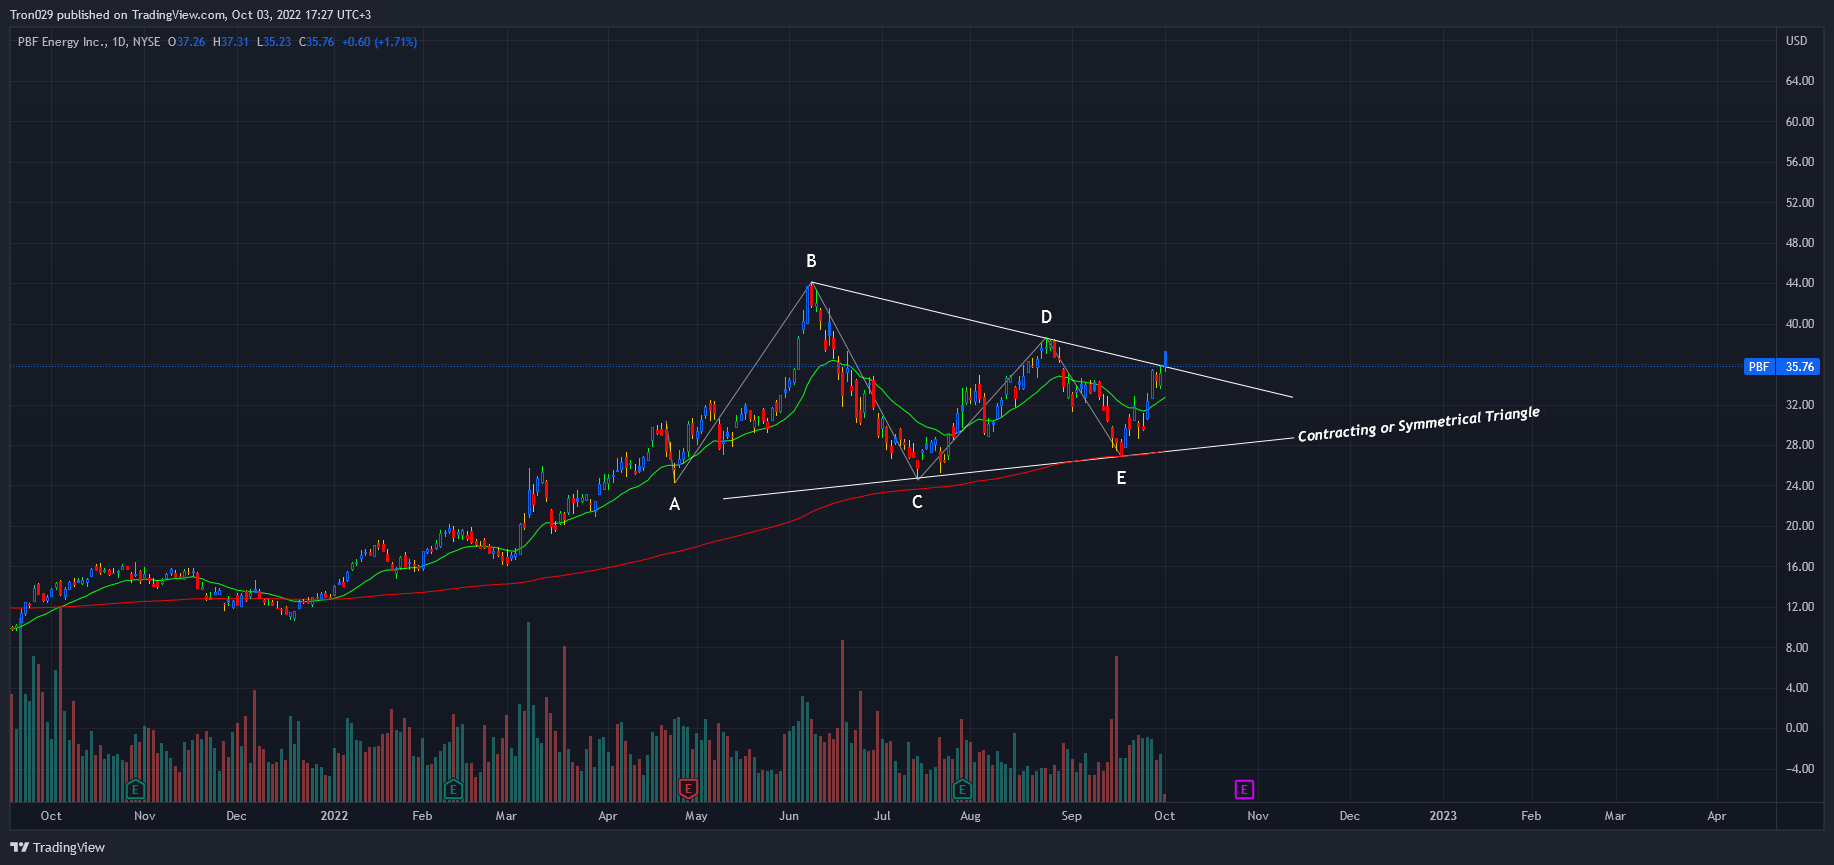Click the 64.00 price axis label

1800,81
